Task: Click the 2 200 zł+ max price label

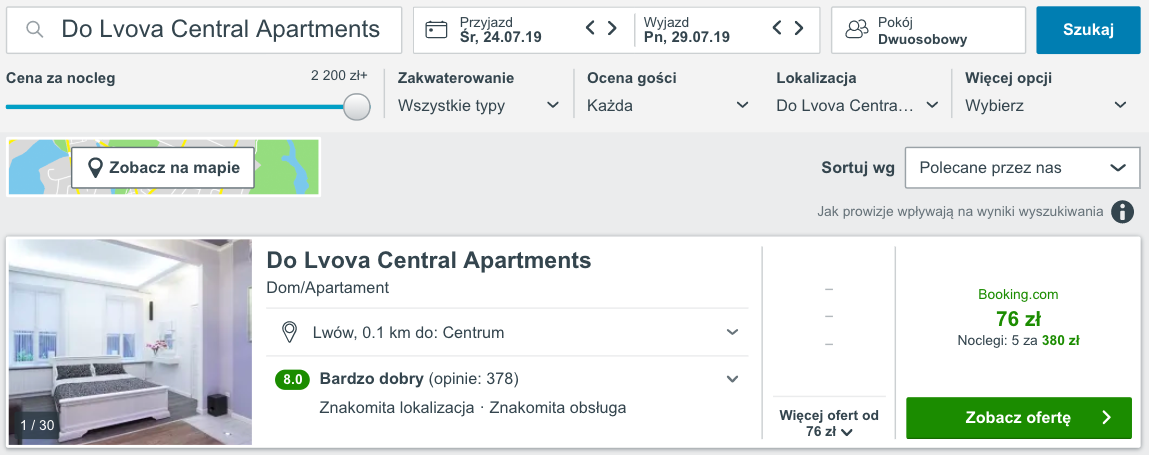Action: [x=339, y=75]
